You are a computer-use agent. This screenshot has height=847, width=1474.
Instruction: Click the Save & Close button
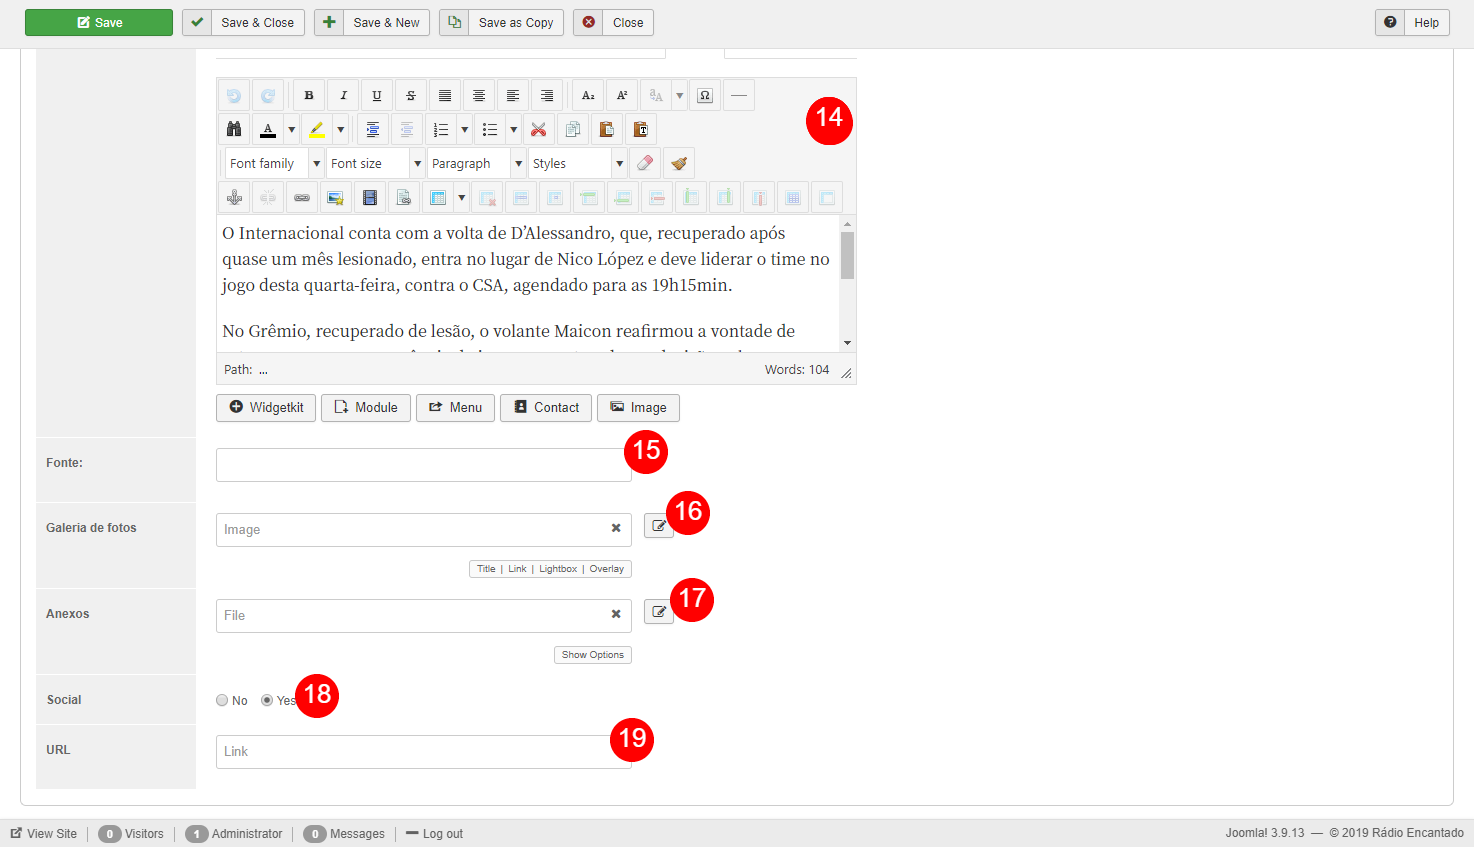click(x=243, y=23)
